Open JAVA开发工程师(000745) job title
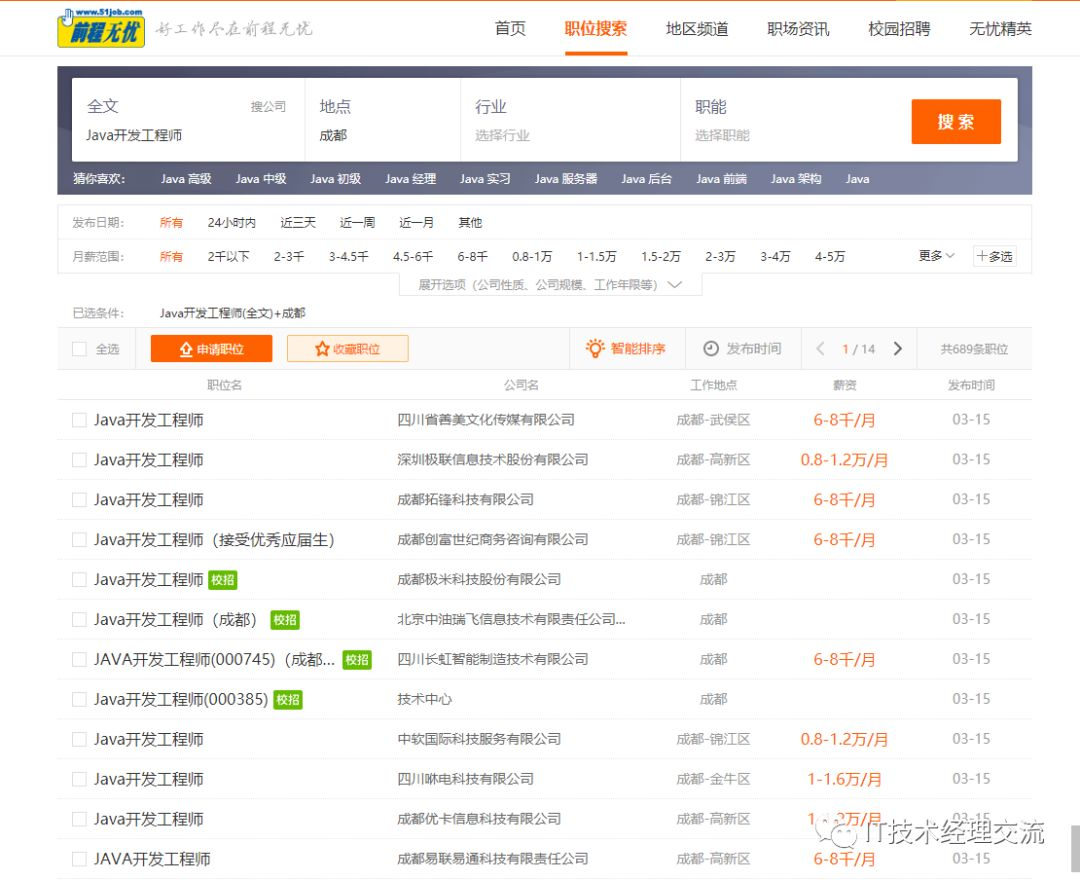This screenshot has height=880, width=1080. 214,660
